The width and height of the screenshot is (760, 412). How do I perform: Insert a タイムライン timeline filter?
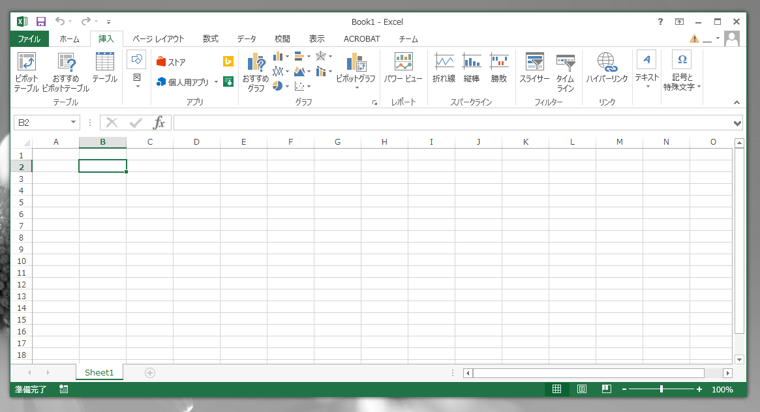pos(565,72)
